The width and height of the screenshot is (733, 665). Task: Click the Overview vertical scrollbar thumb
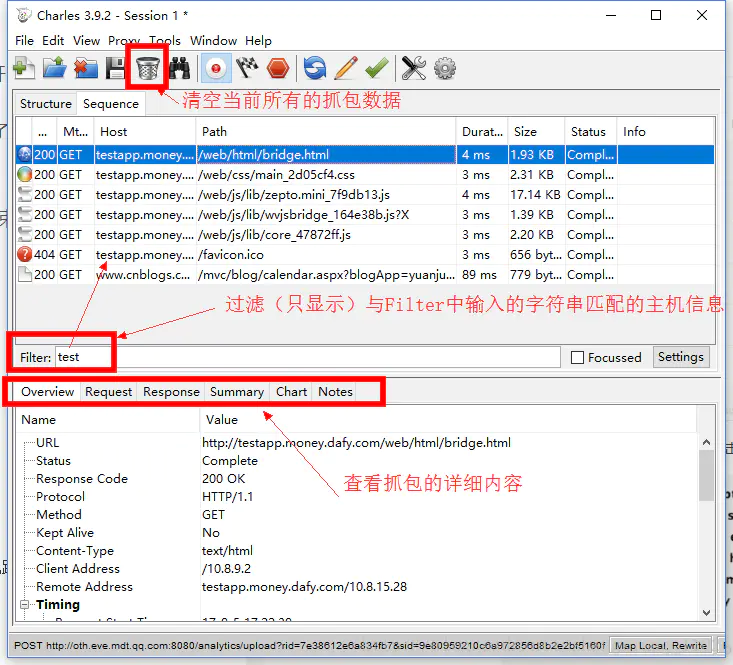click(x=706, y=475)
